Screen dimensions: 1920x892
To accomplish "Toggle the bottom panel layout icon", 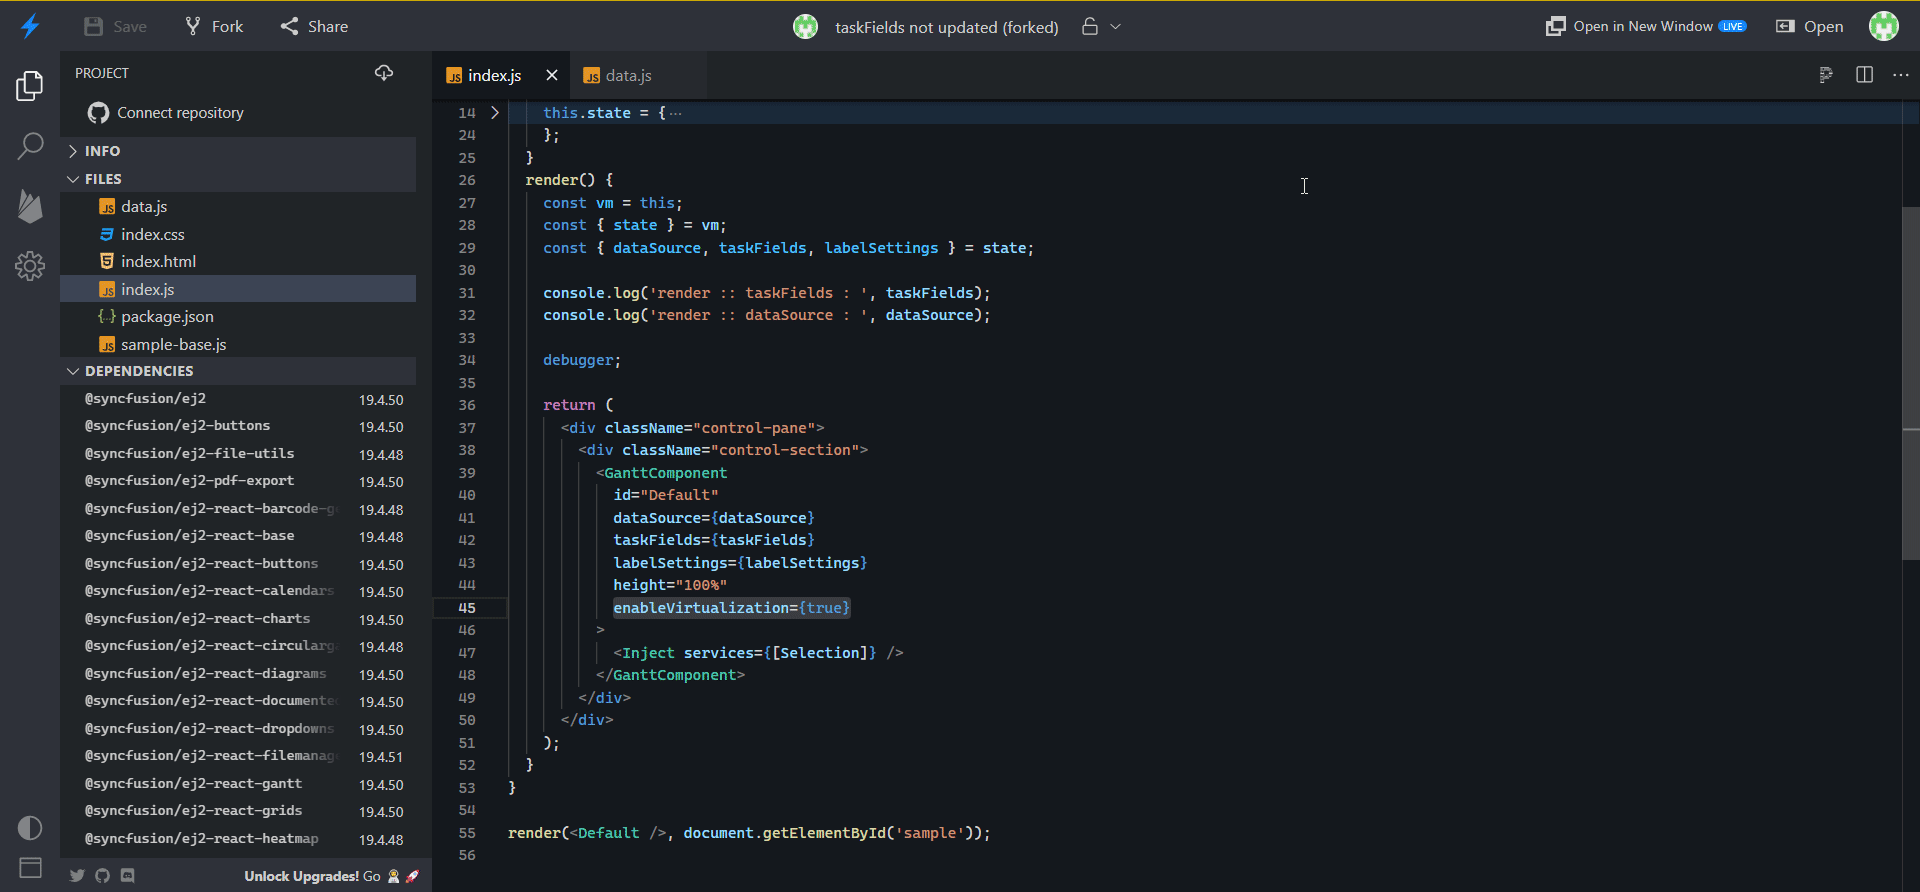I will point(30,867).
